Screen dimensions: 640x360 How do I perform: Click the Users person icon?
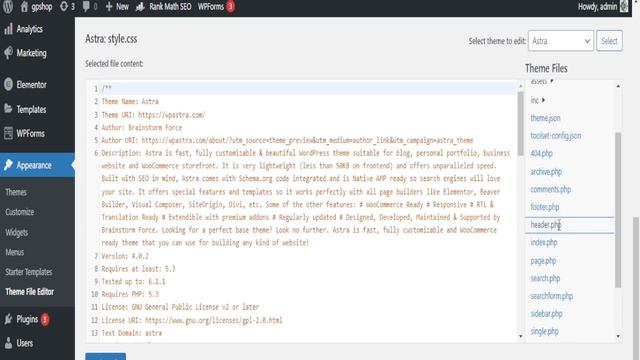(x=8, y=343)
